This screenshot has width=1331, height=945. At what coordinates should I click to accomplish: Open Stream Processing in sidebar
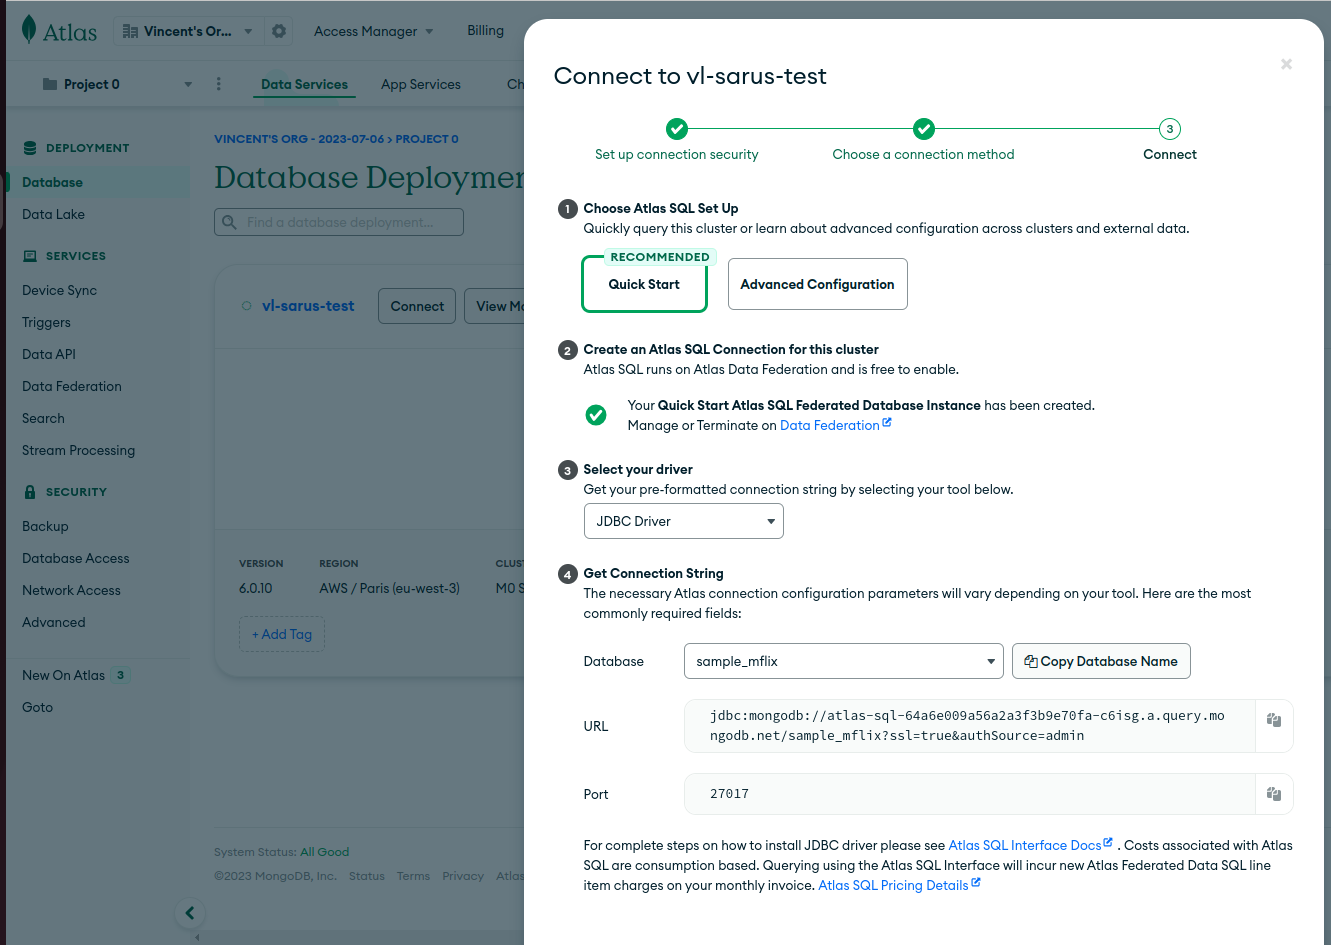pyautogui.click(x=78, y=450)
